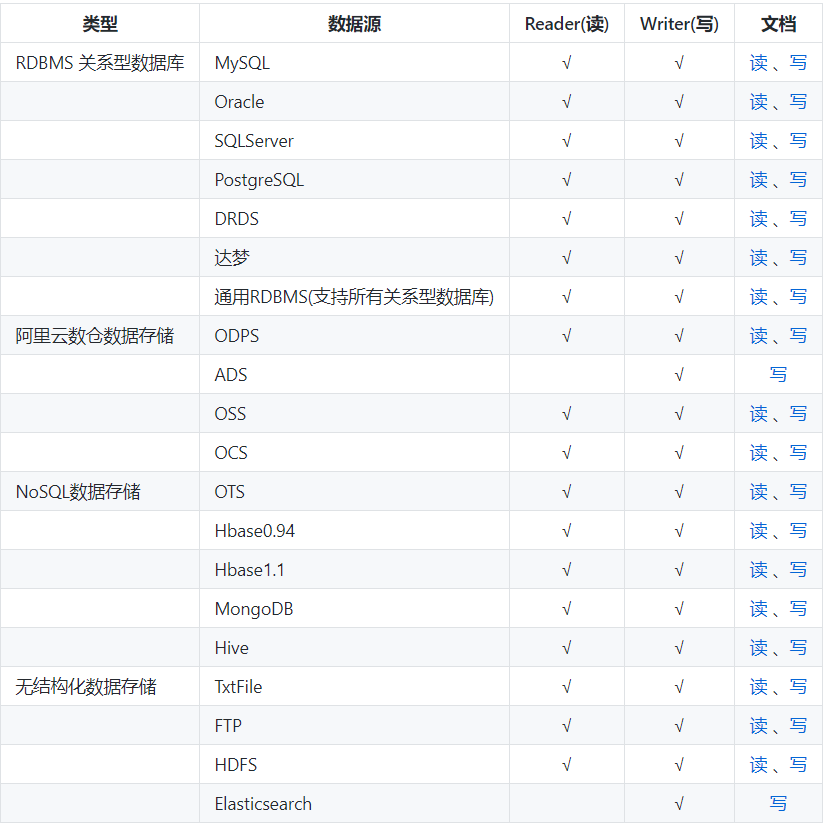Open the TxtFile read (读) doc link

coord(758,687)
